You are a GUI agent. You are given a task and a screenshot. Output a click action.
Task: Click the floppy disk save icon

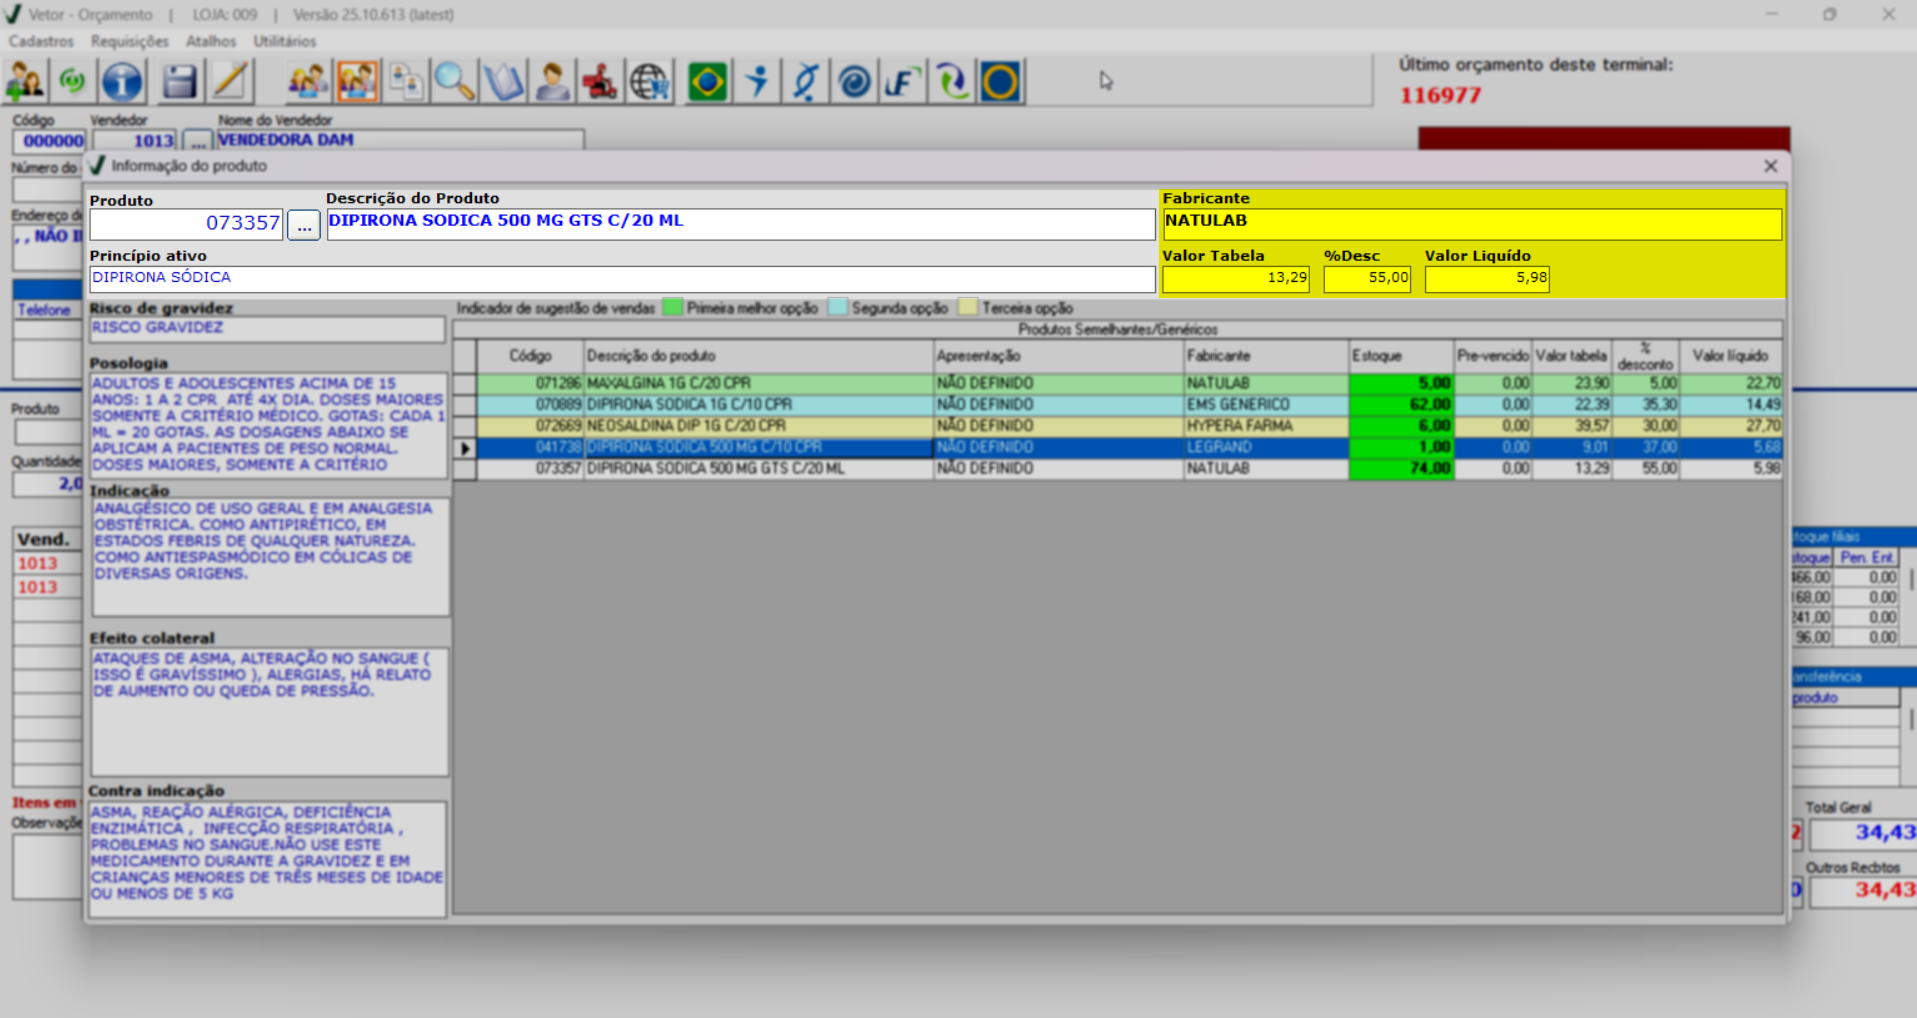click(179, 82)
